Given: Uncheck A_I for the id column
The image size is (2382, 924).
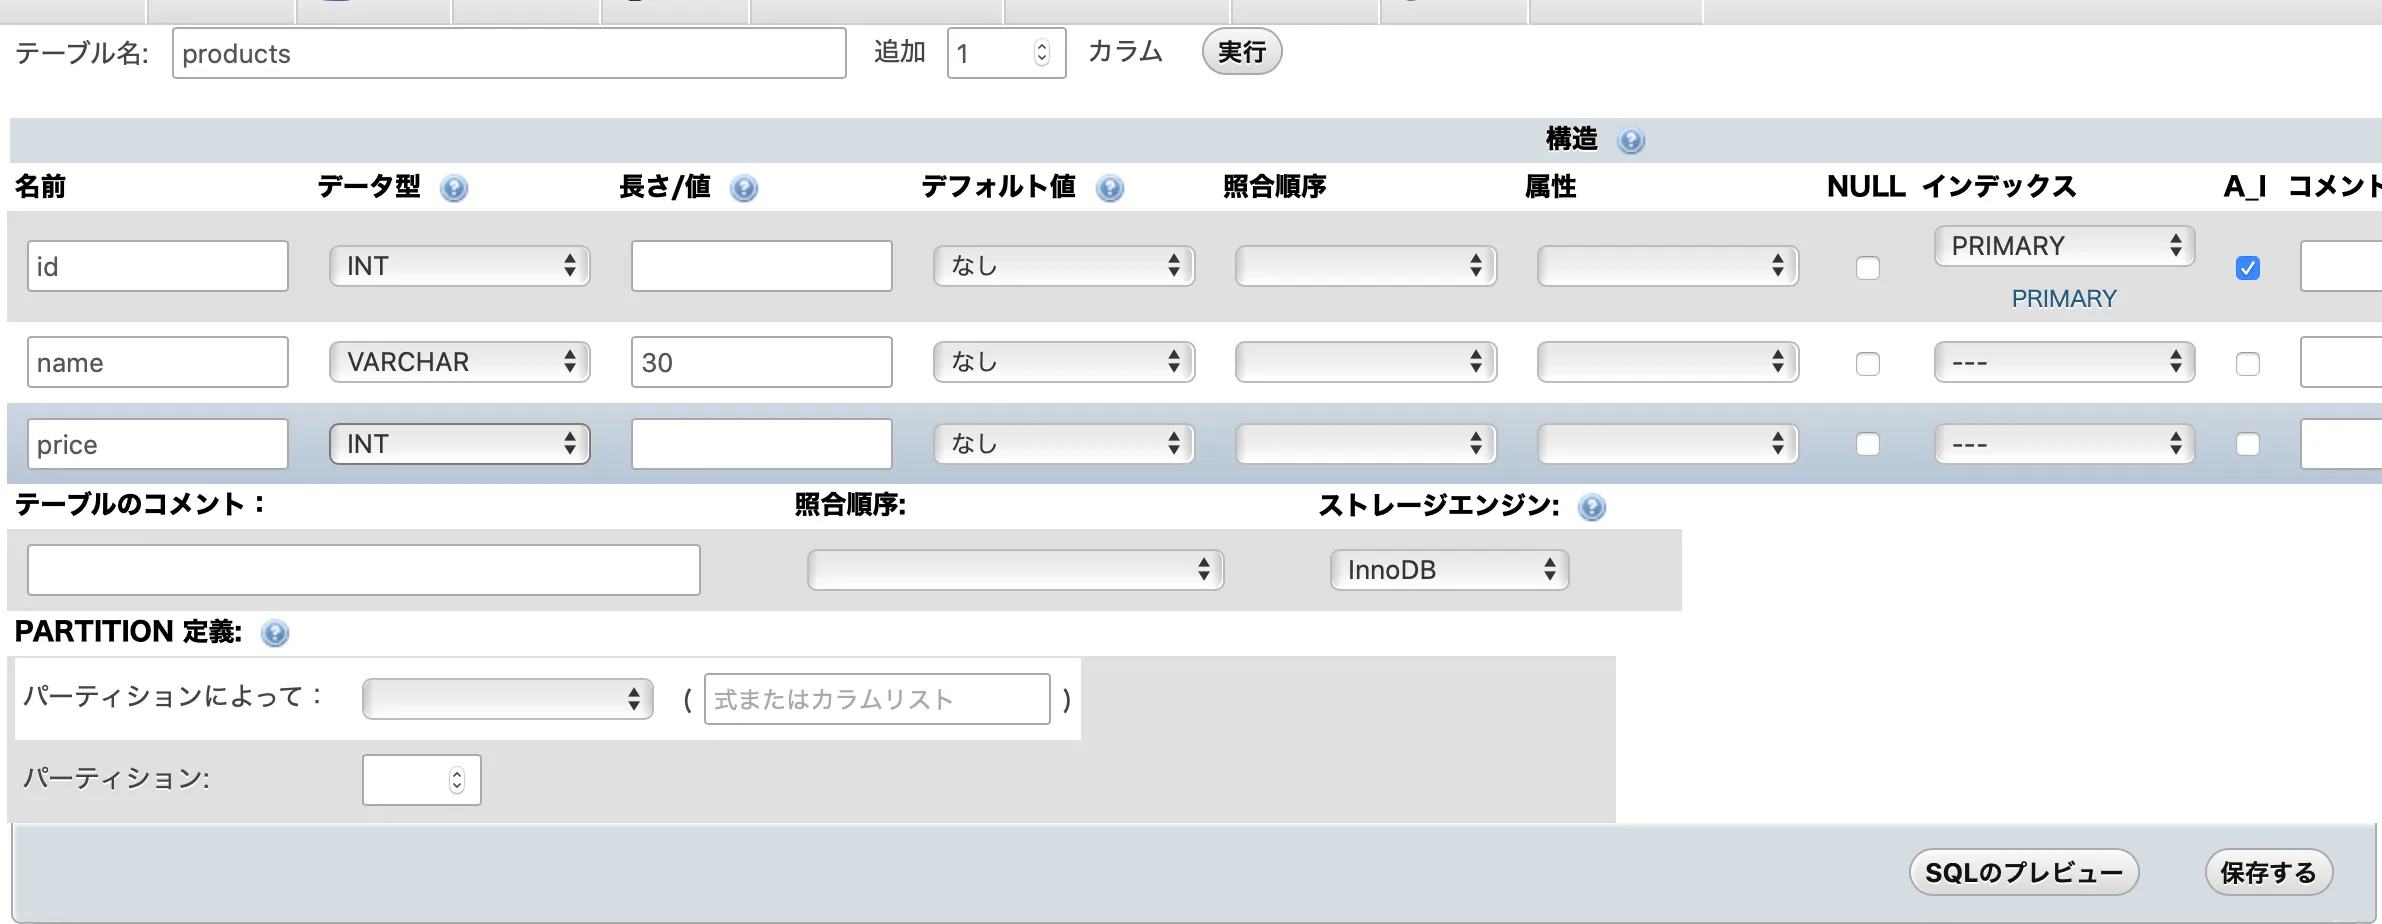Looking at the screenshot, I should point(2248,267).
